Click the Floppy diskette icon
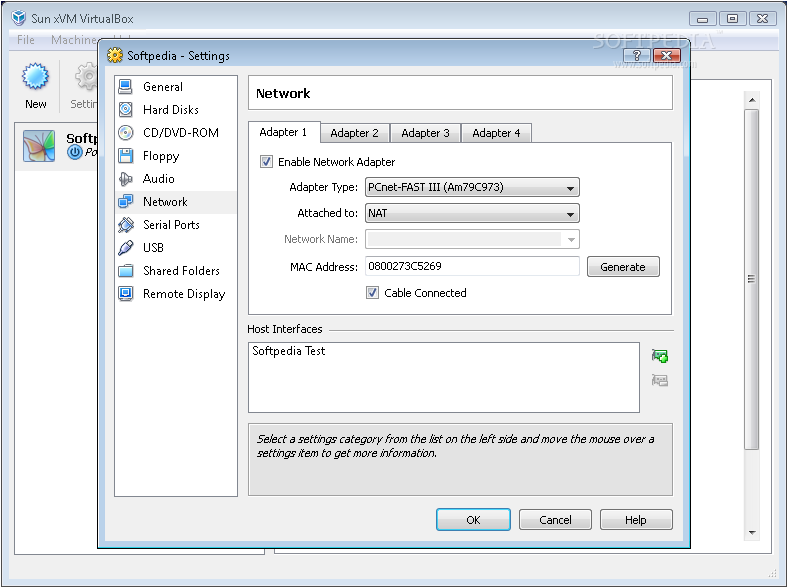The width and height of the screenshot is (787, 587). coord(125,156)
